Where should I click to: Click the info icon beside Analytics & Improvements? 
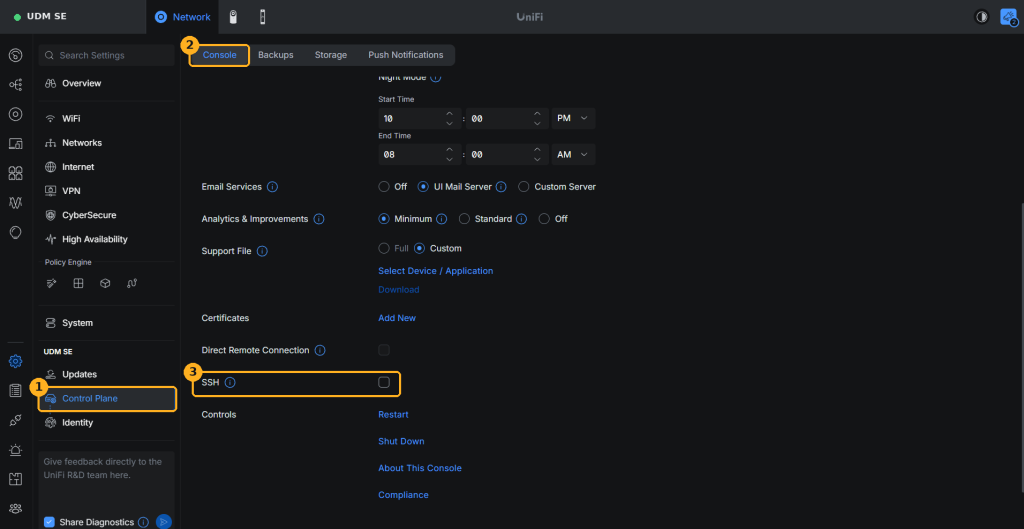pyautogui.click(x=319, y=219)
